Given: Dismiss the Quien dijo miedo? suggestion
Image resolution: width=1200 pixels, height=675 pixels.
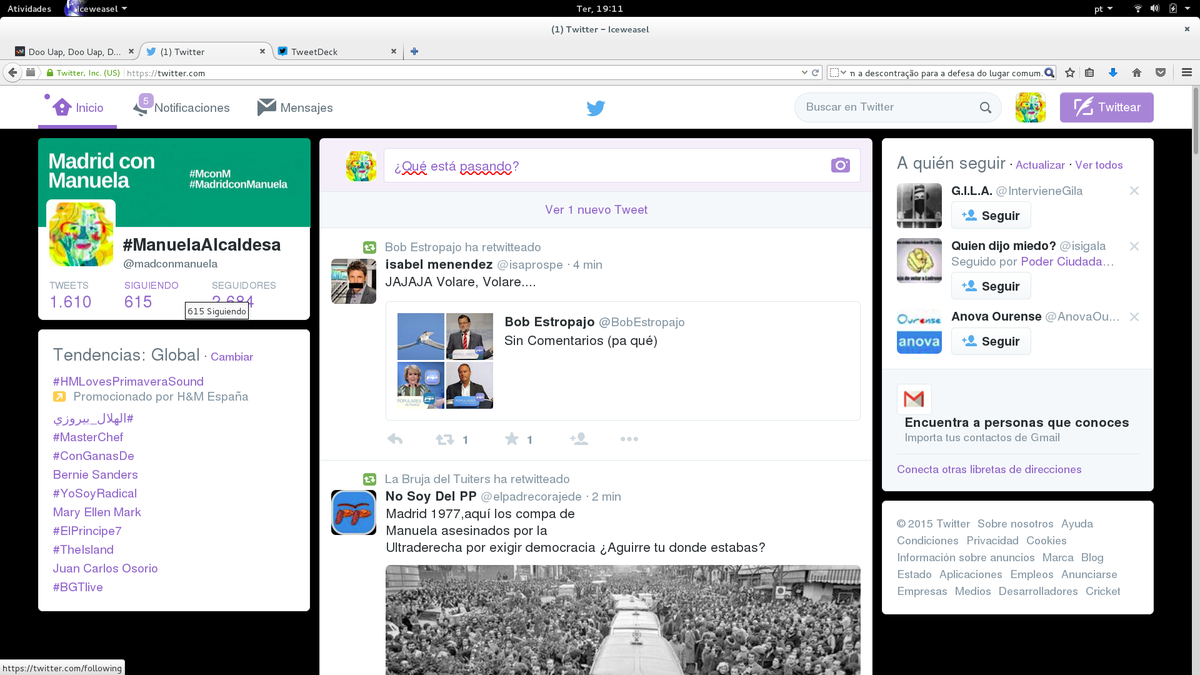Looking at the screenshot, I should pyautogui.click(x=1134, y=246).
